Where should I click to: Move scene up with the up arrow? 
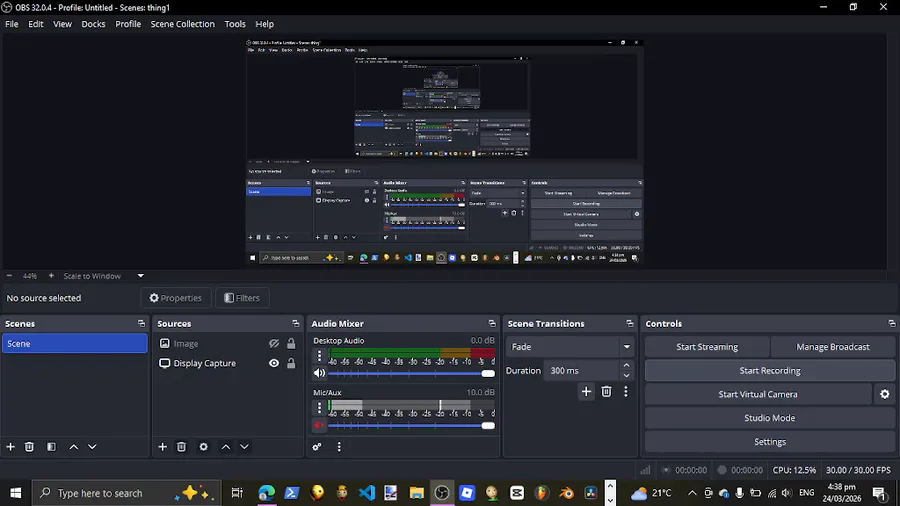(x=73, y=446)
